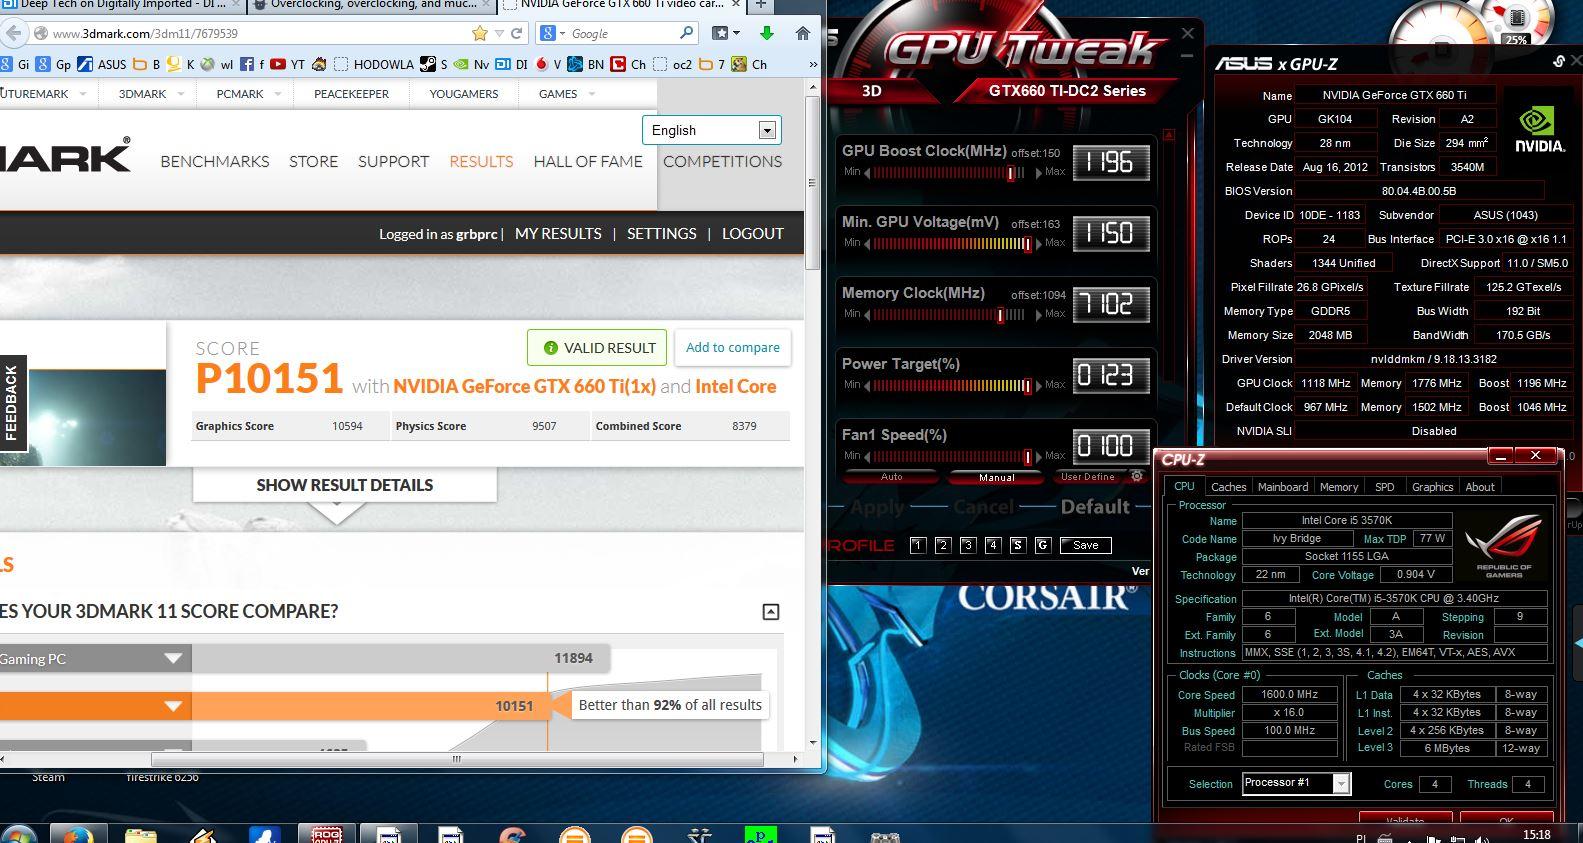
Task: Open search engine chooser dropdown
Action: (553, 33)
